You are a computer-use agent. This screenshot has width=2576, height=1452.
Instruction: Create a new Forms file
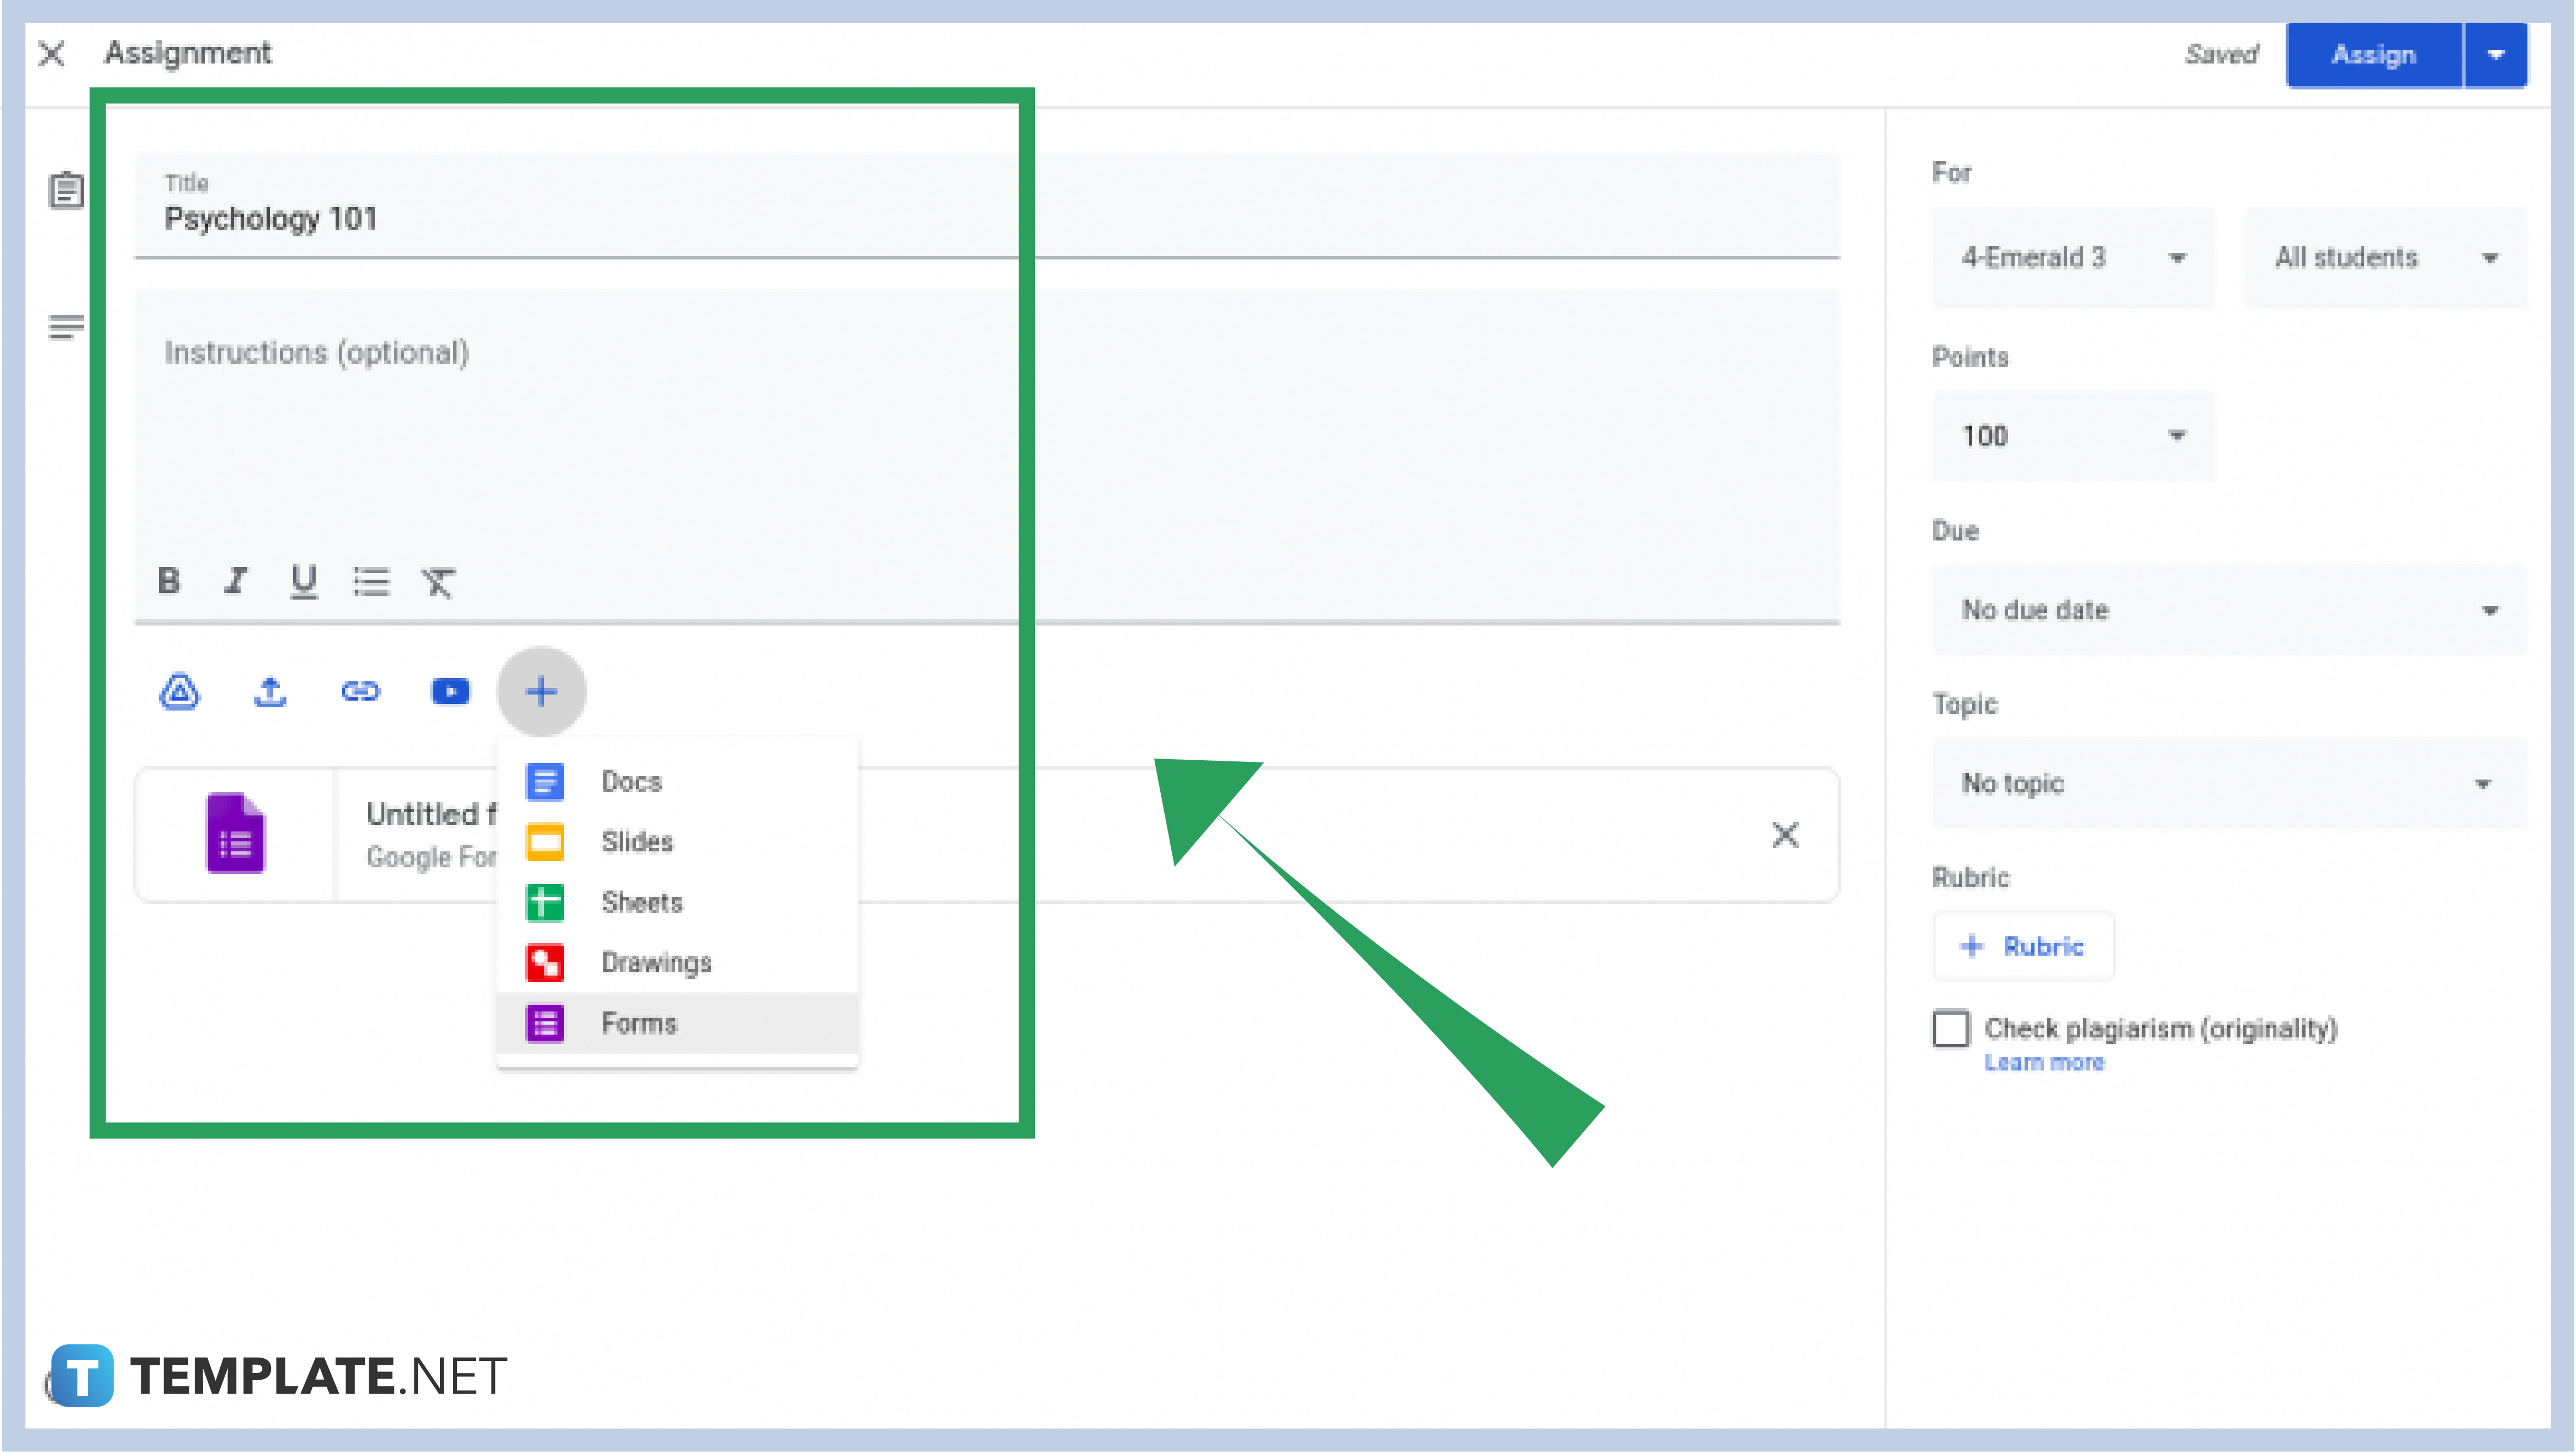click(x=678, y=1023)
